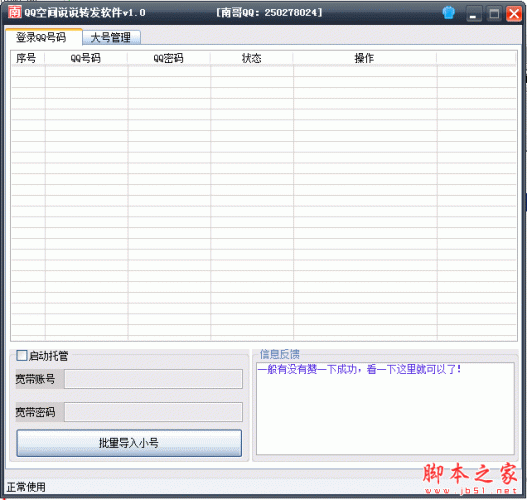Sort by the 序号 column header

(x=28, y=58)
